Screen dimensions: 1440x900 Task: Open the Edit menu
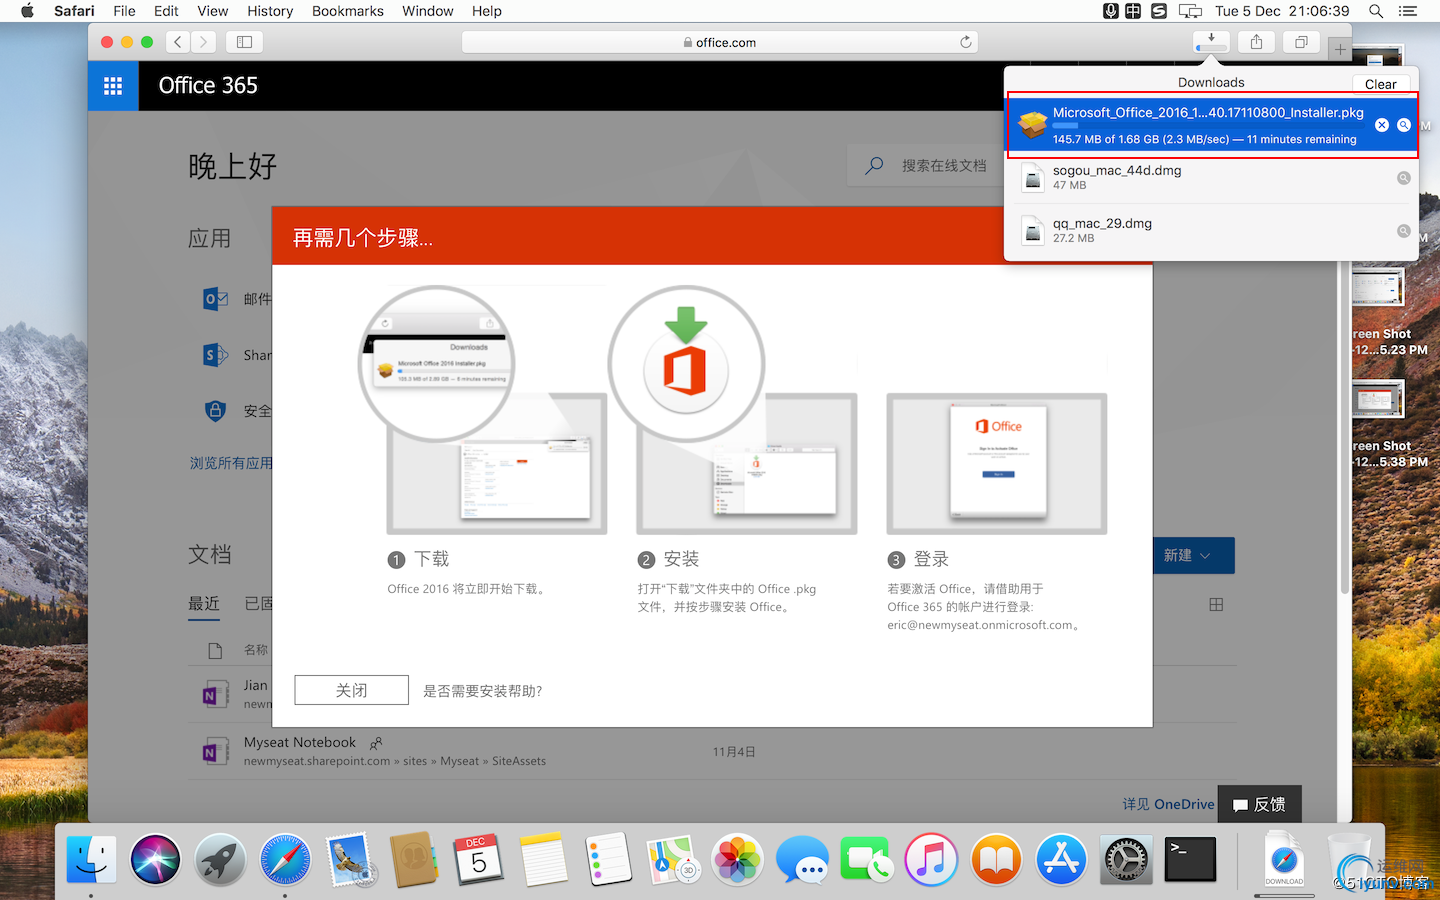pyautogui.click(x=166, y=11)
